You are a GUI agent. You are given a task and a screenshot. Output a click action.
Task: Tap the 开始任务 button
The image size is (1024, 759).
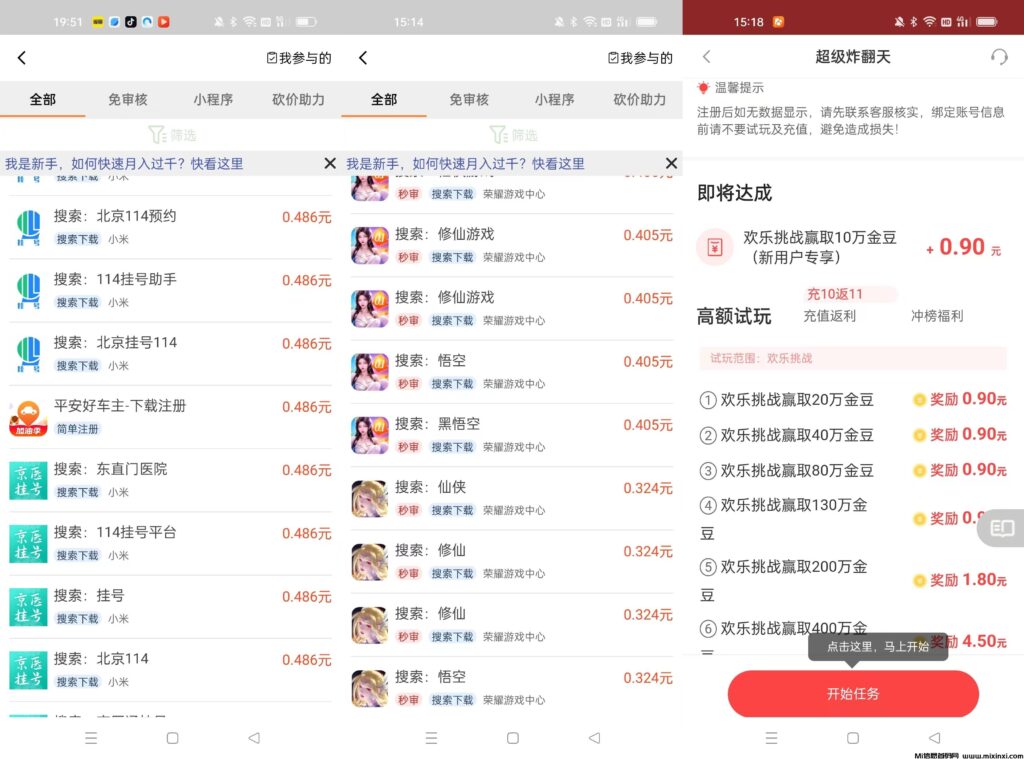(852, 694)
